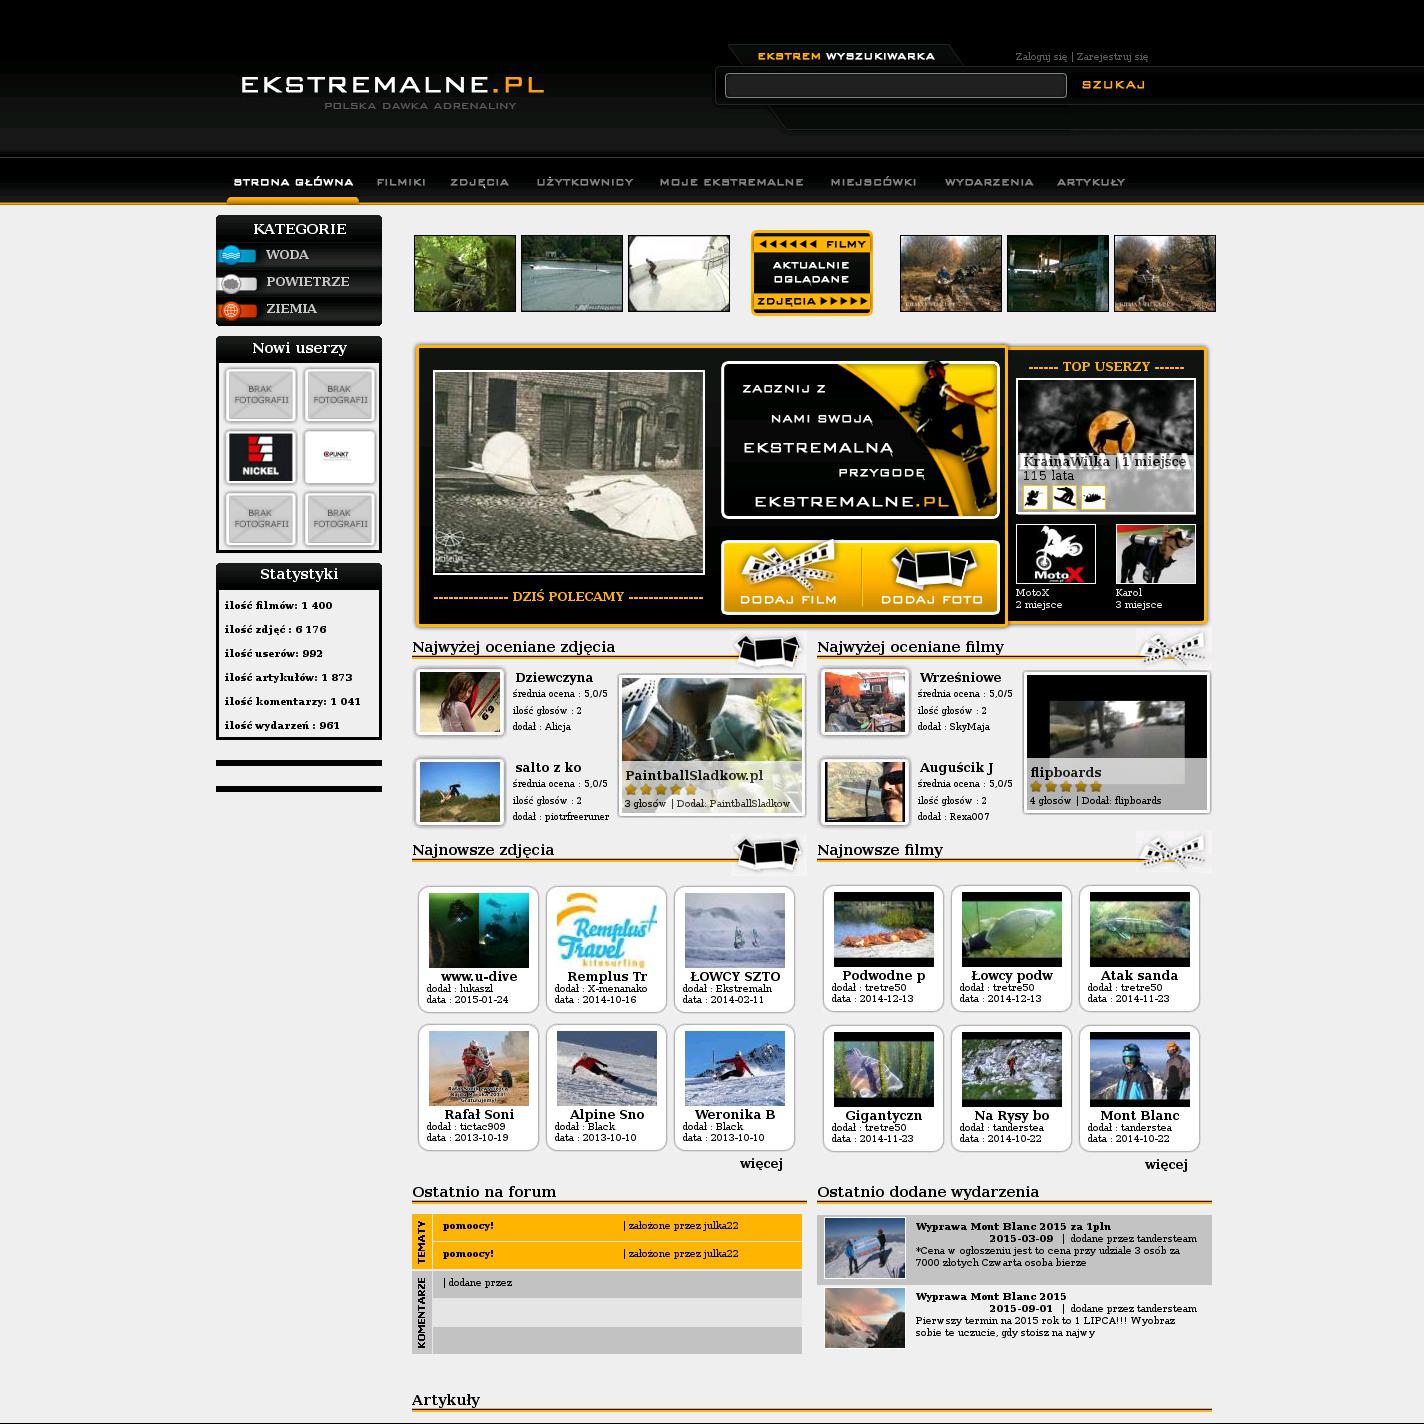Image resolution: width=1424 pixels, height=1424 pixels.
Task: Click the uploader name piotrfreeruner
Action: (577, 817)
